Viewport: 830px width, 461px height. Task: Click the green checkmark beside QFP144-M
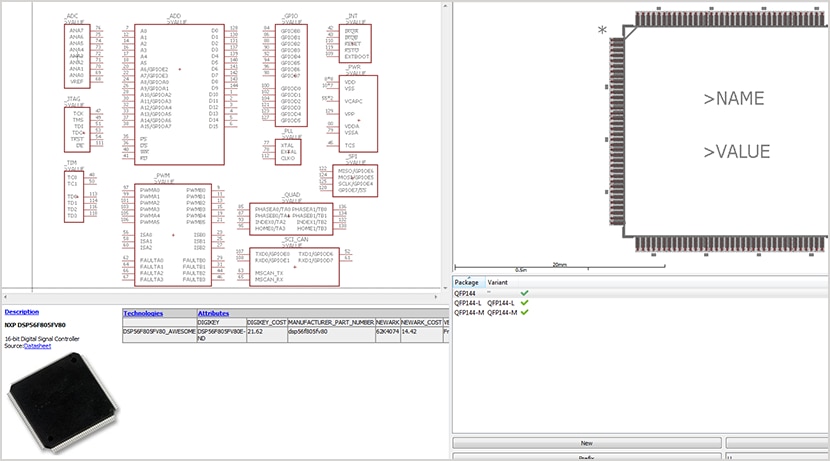click(524, 312)
